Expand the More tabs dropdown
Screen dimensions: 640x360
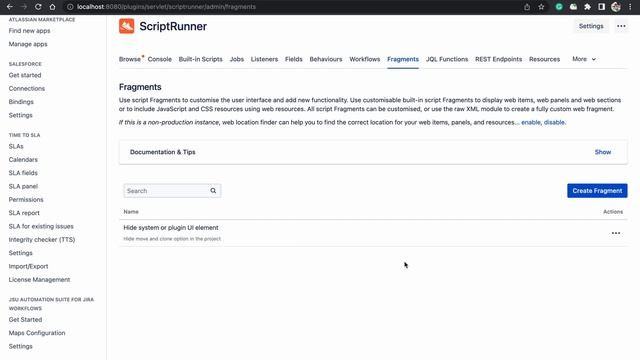[x=584, y=59]
